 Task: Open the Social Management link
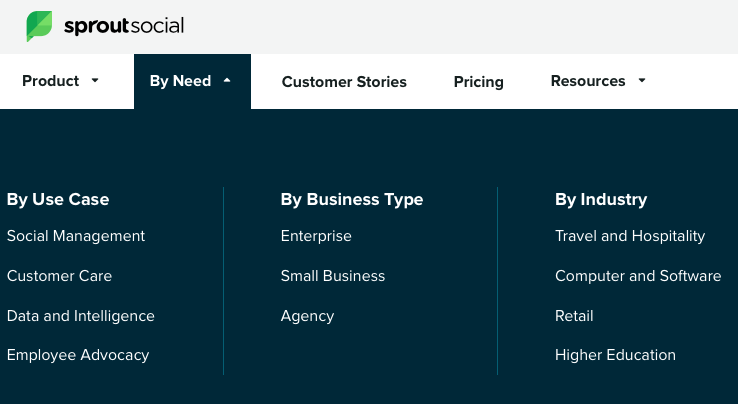[x=76, y=236]
